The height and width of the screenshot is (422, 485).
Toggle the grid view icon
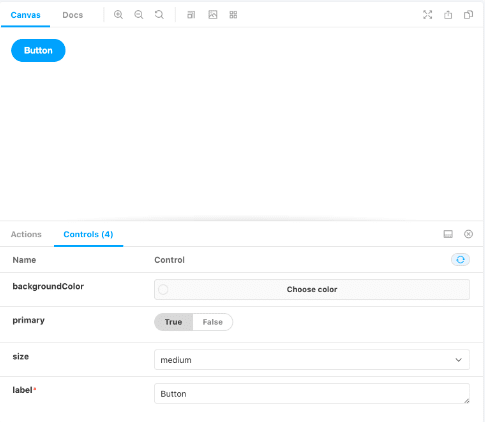coord(233,15)
